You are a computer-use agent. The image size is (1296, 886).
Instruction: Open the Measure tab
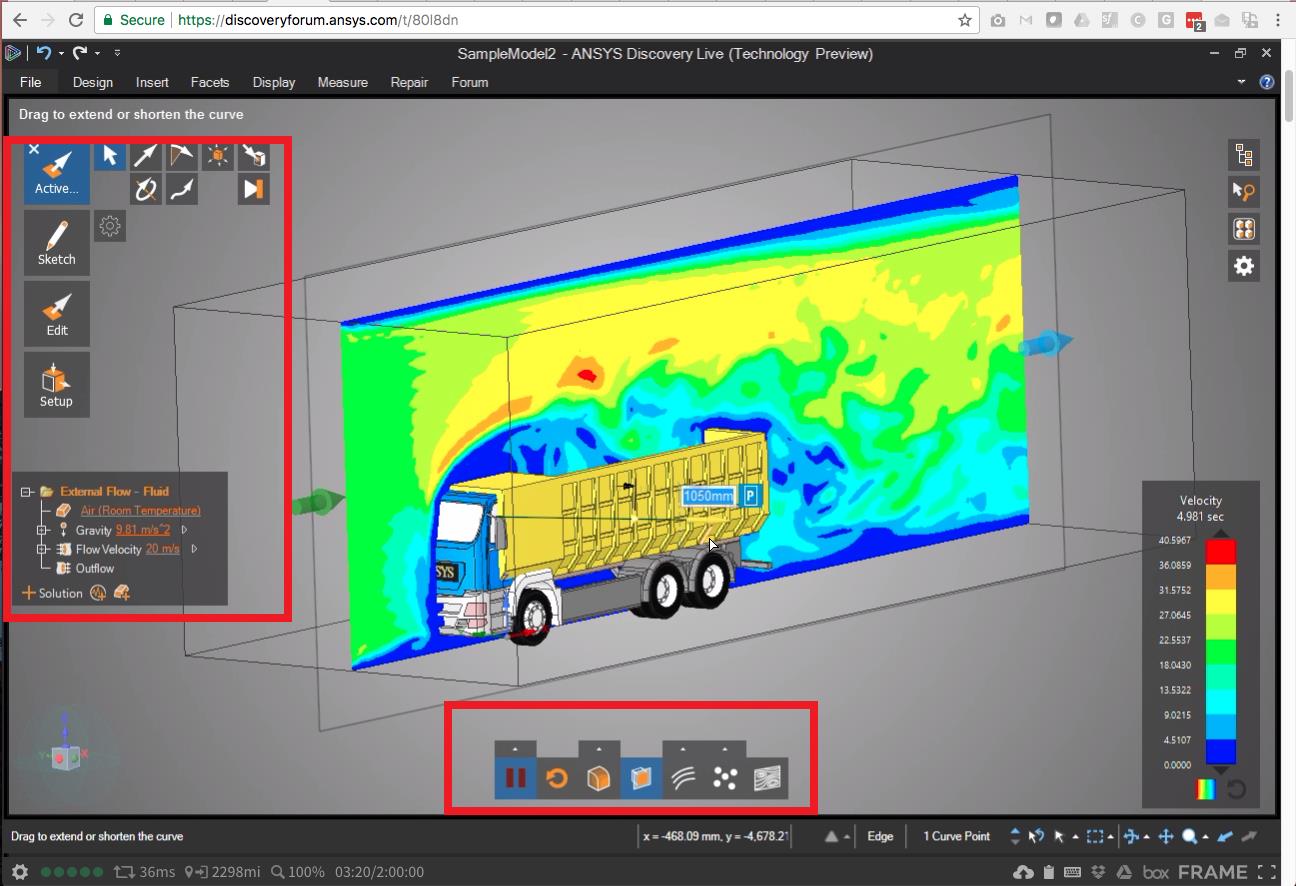point(343,82)
